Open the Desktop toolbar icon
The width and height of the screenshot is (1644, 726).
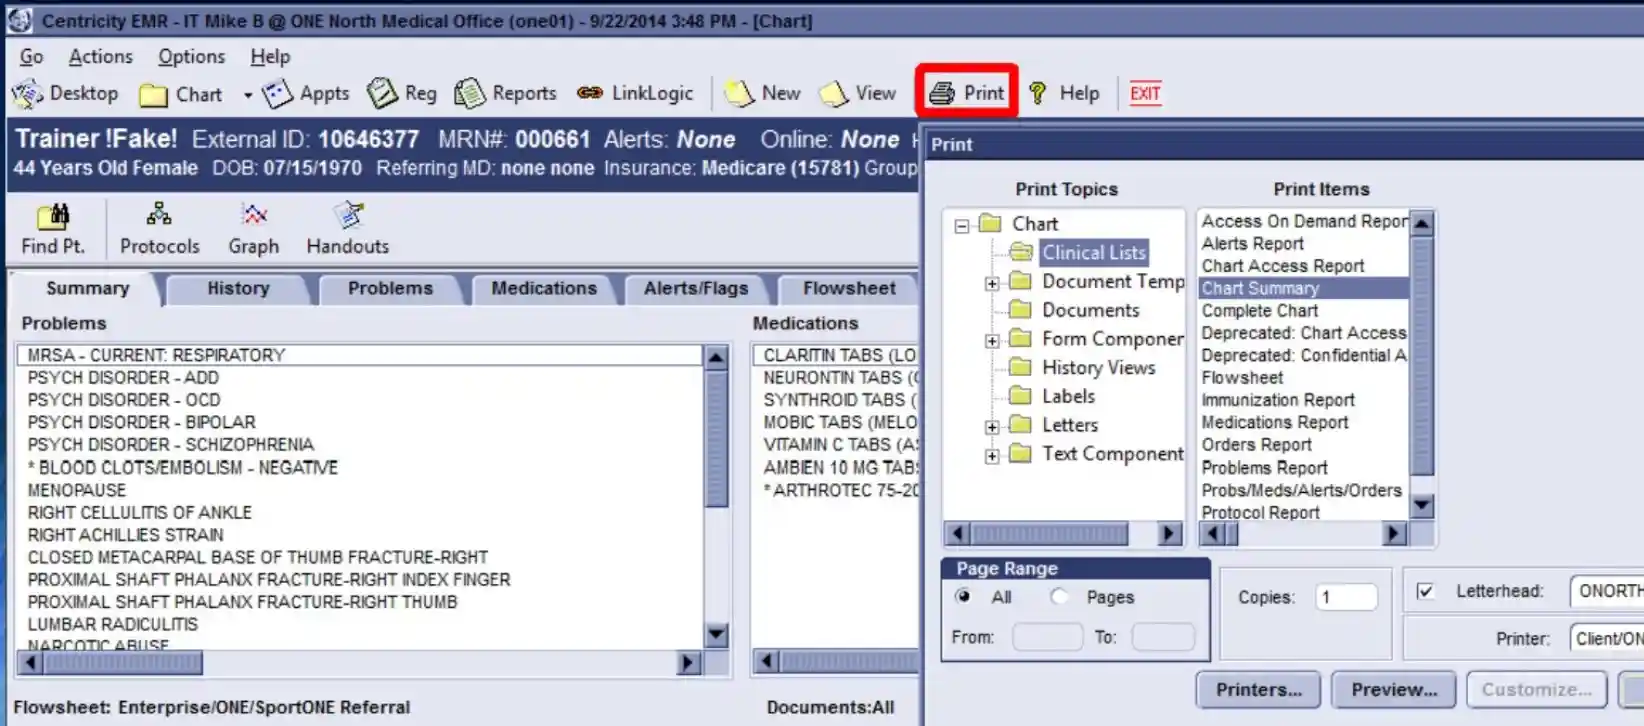[x=27, y=94]
